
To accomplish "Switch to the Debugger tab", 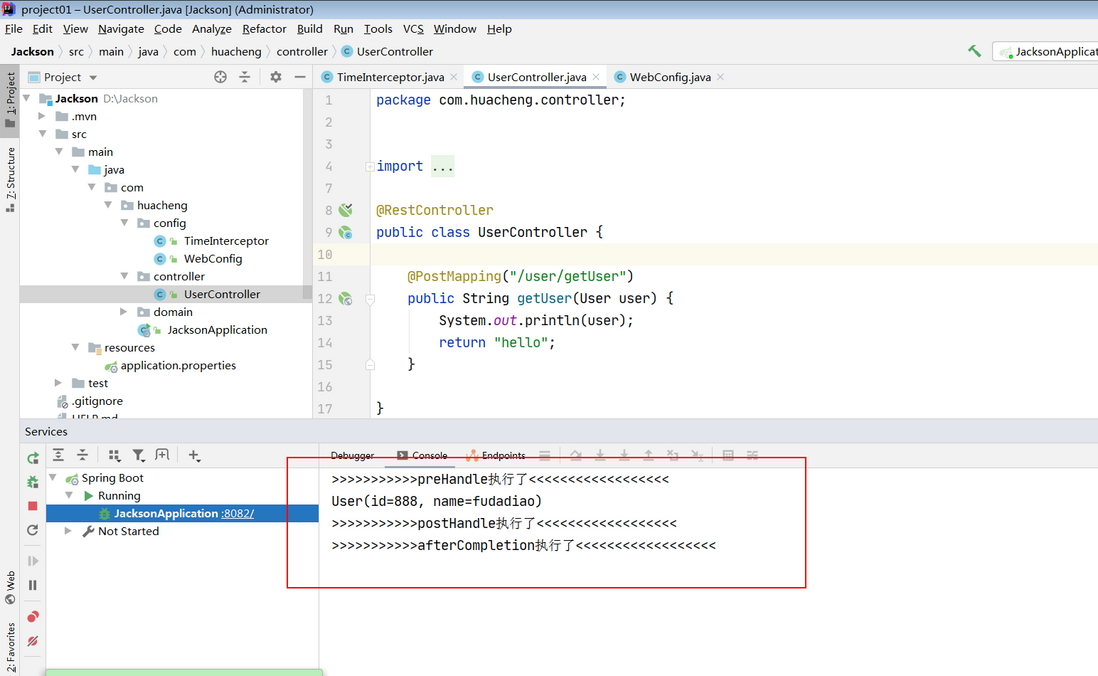I will click(352, 455).
